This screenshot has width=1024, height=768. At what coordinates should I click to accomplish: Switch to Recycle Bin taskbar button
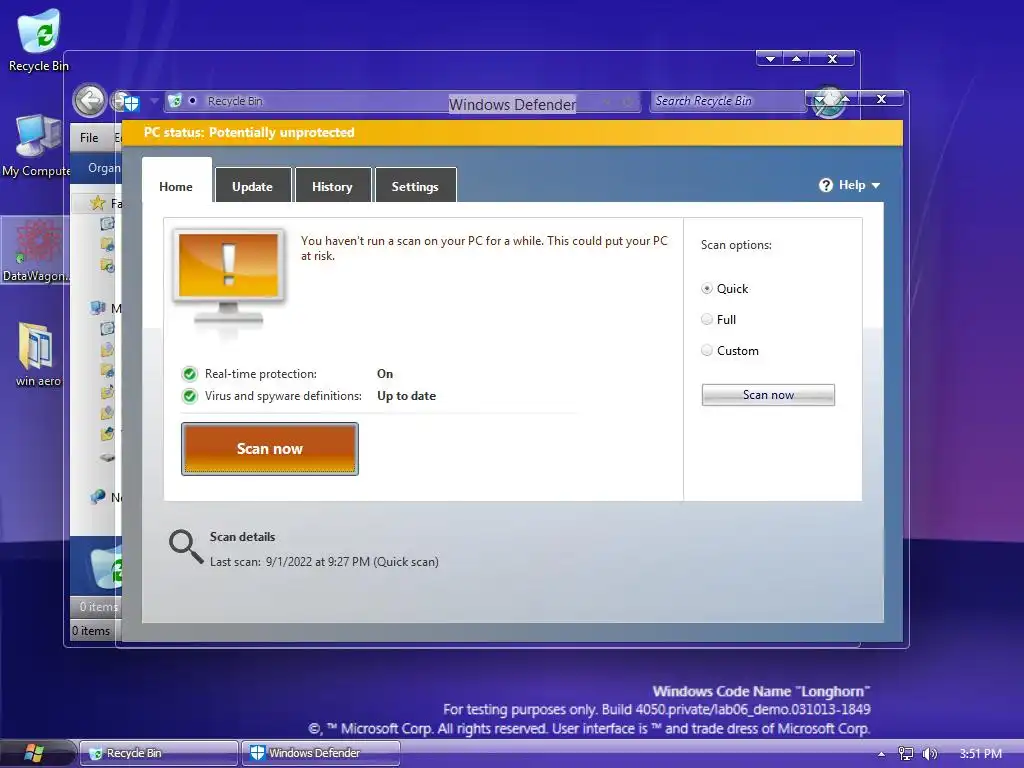(159, 753)
